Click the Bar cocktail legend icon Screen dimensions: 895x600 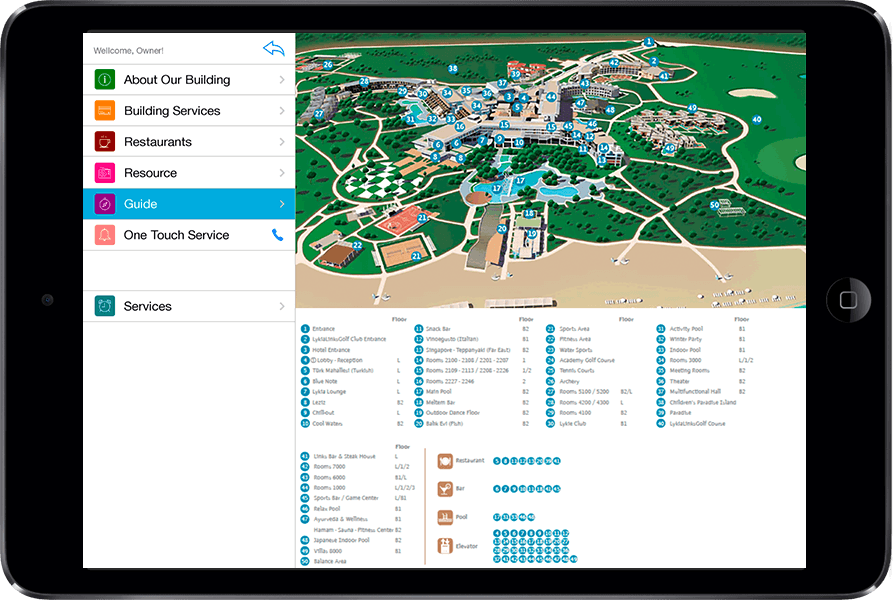[445, 489]
